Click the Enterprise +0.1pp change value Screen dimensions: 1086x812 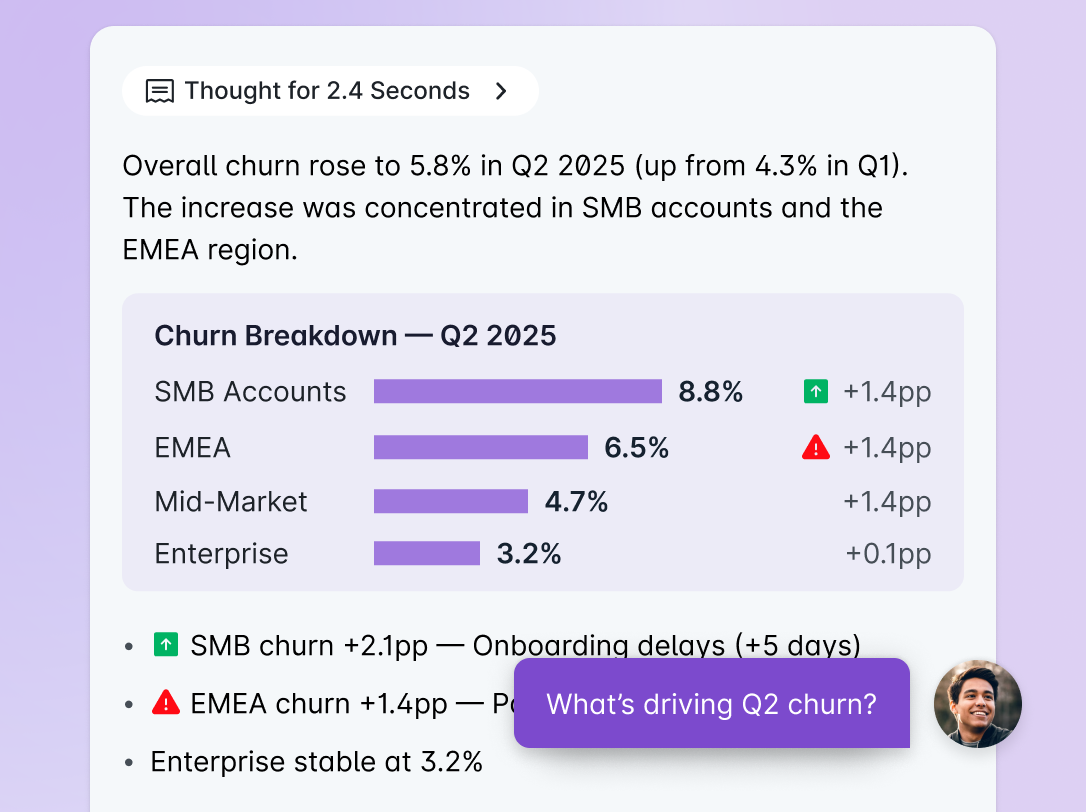[888, 554]
